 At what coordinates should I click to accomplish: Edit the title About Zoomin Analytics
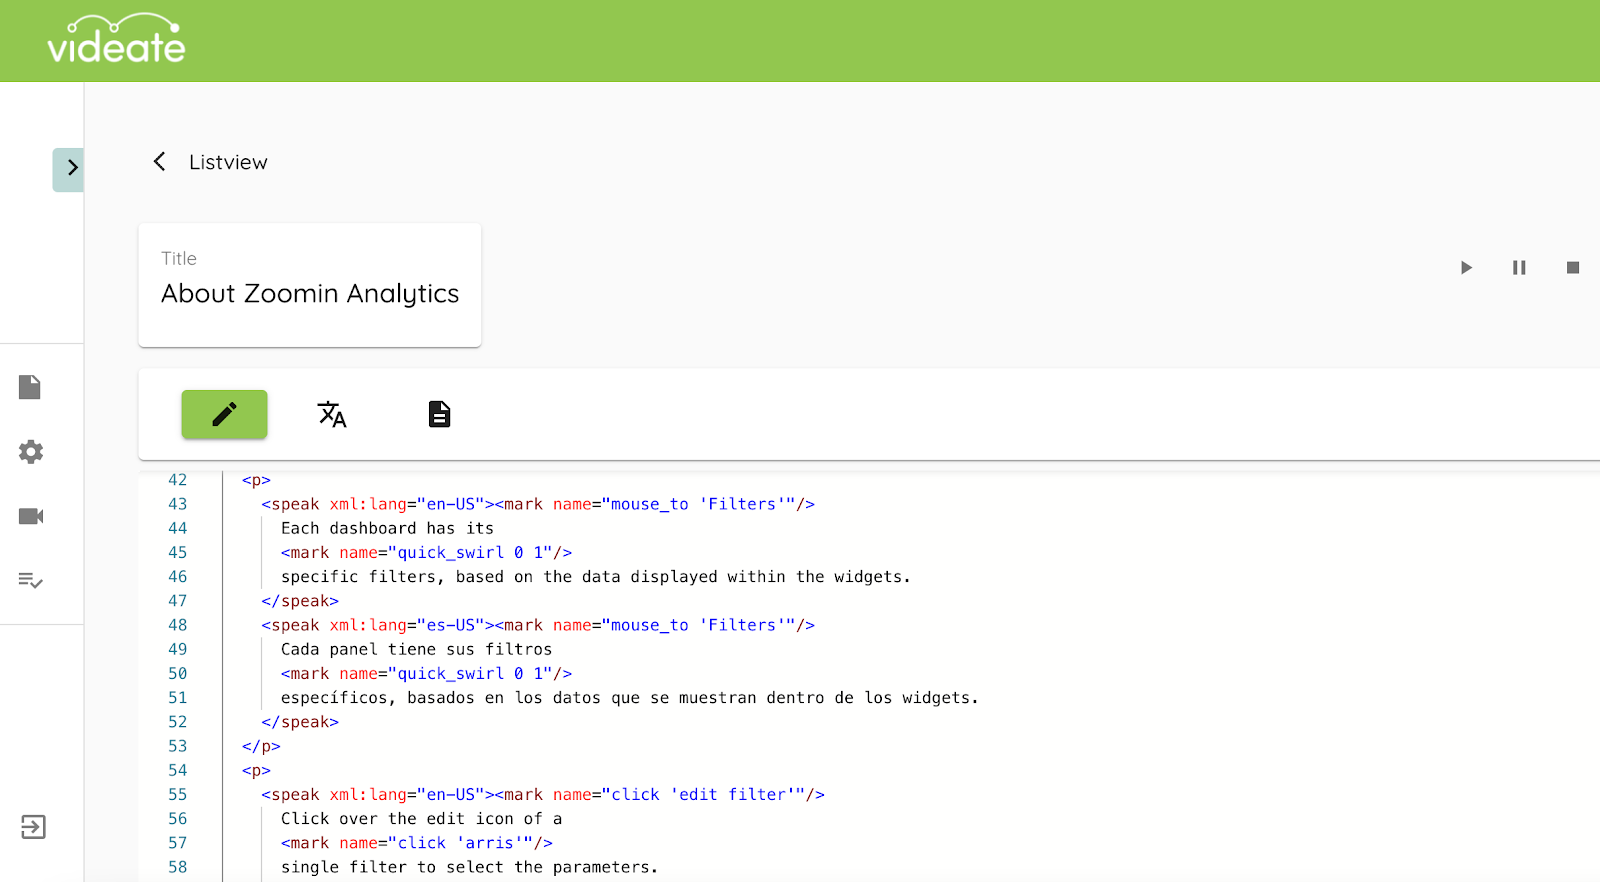click(x=310, y=293)
